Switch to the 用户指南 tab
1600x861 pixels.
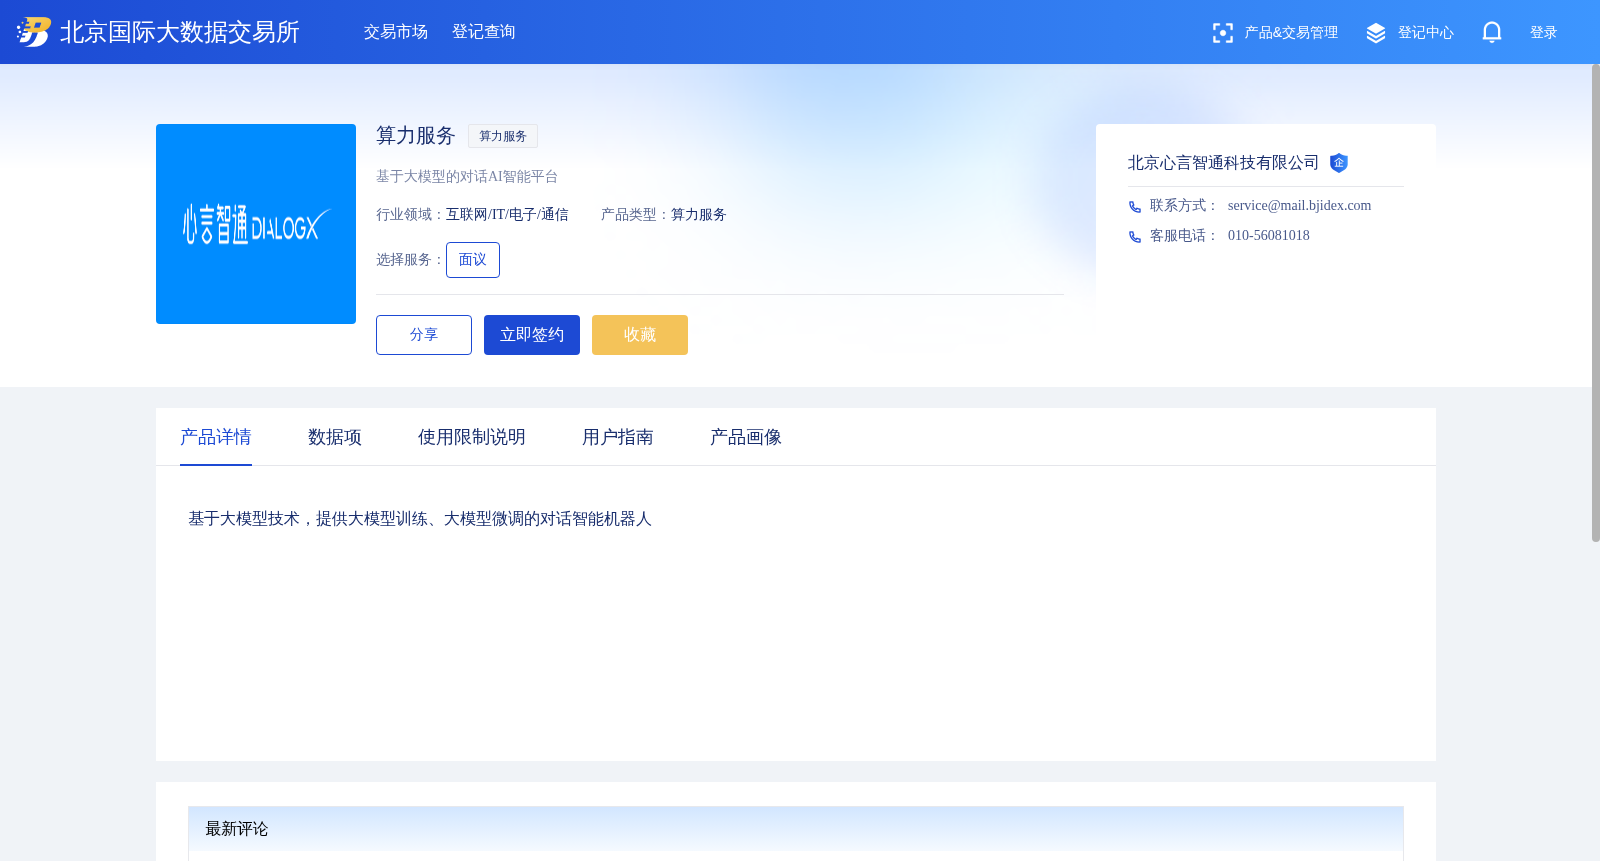(618, 437)
